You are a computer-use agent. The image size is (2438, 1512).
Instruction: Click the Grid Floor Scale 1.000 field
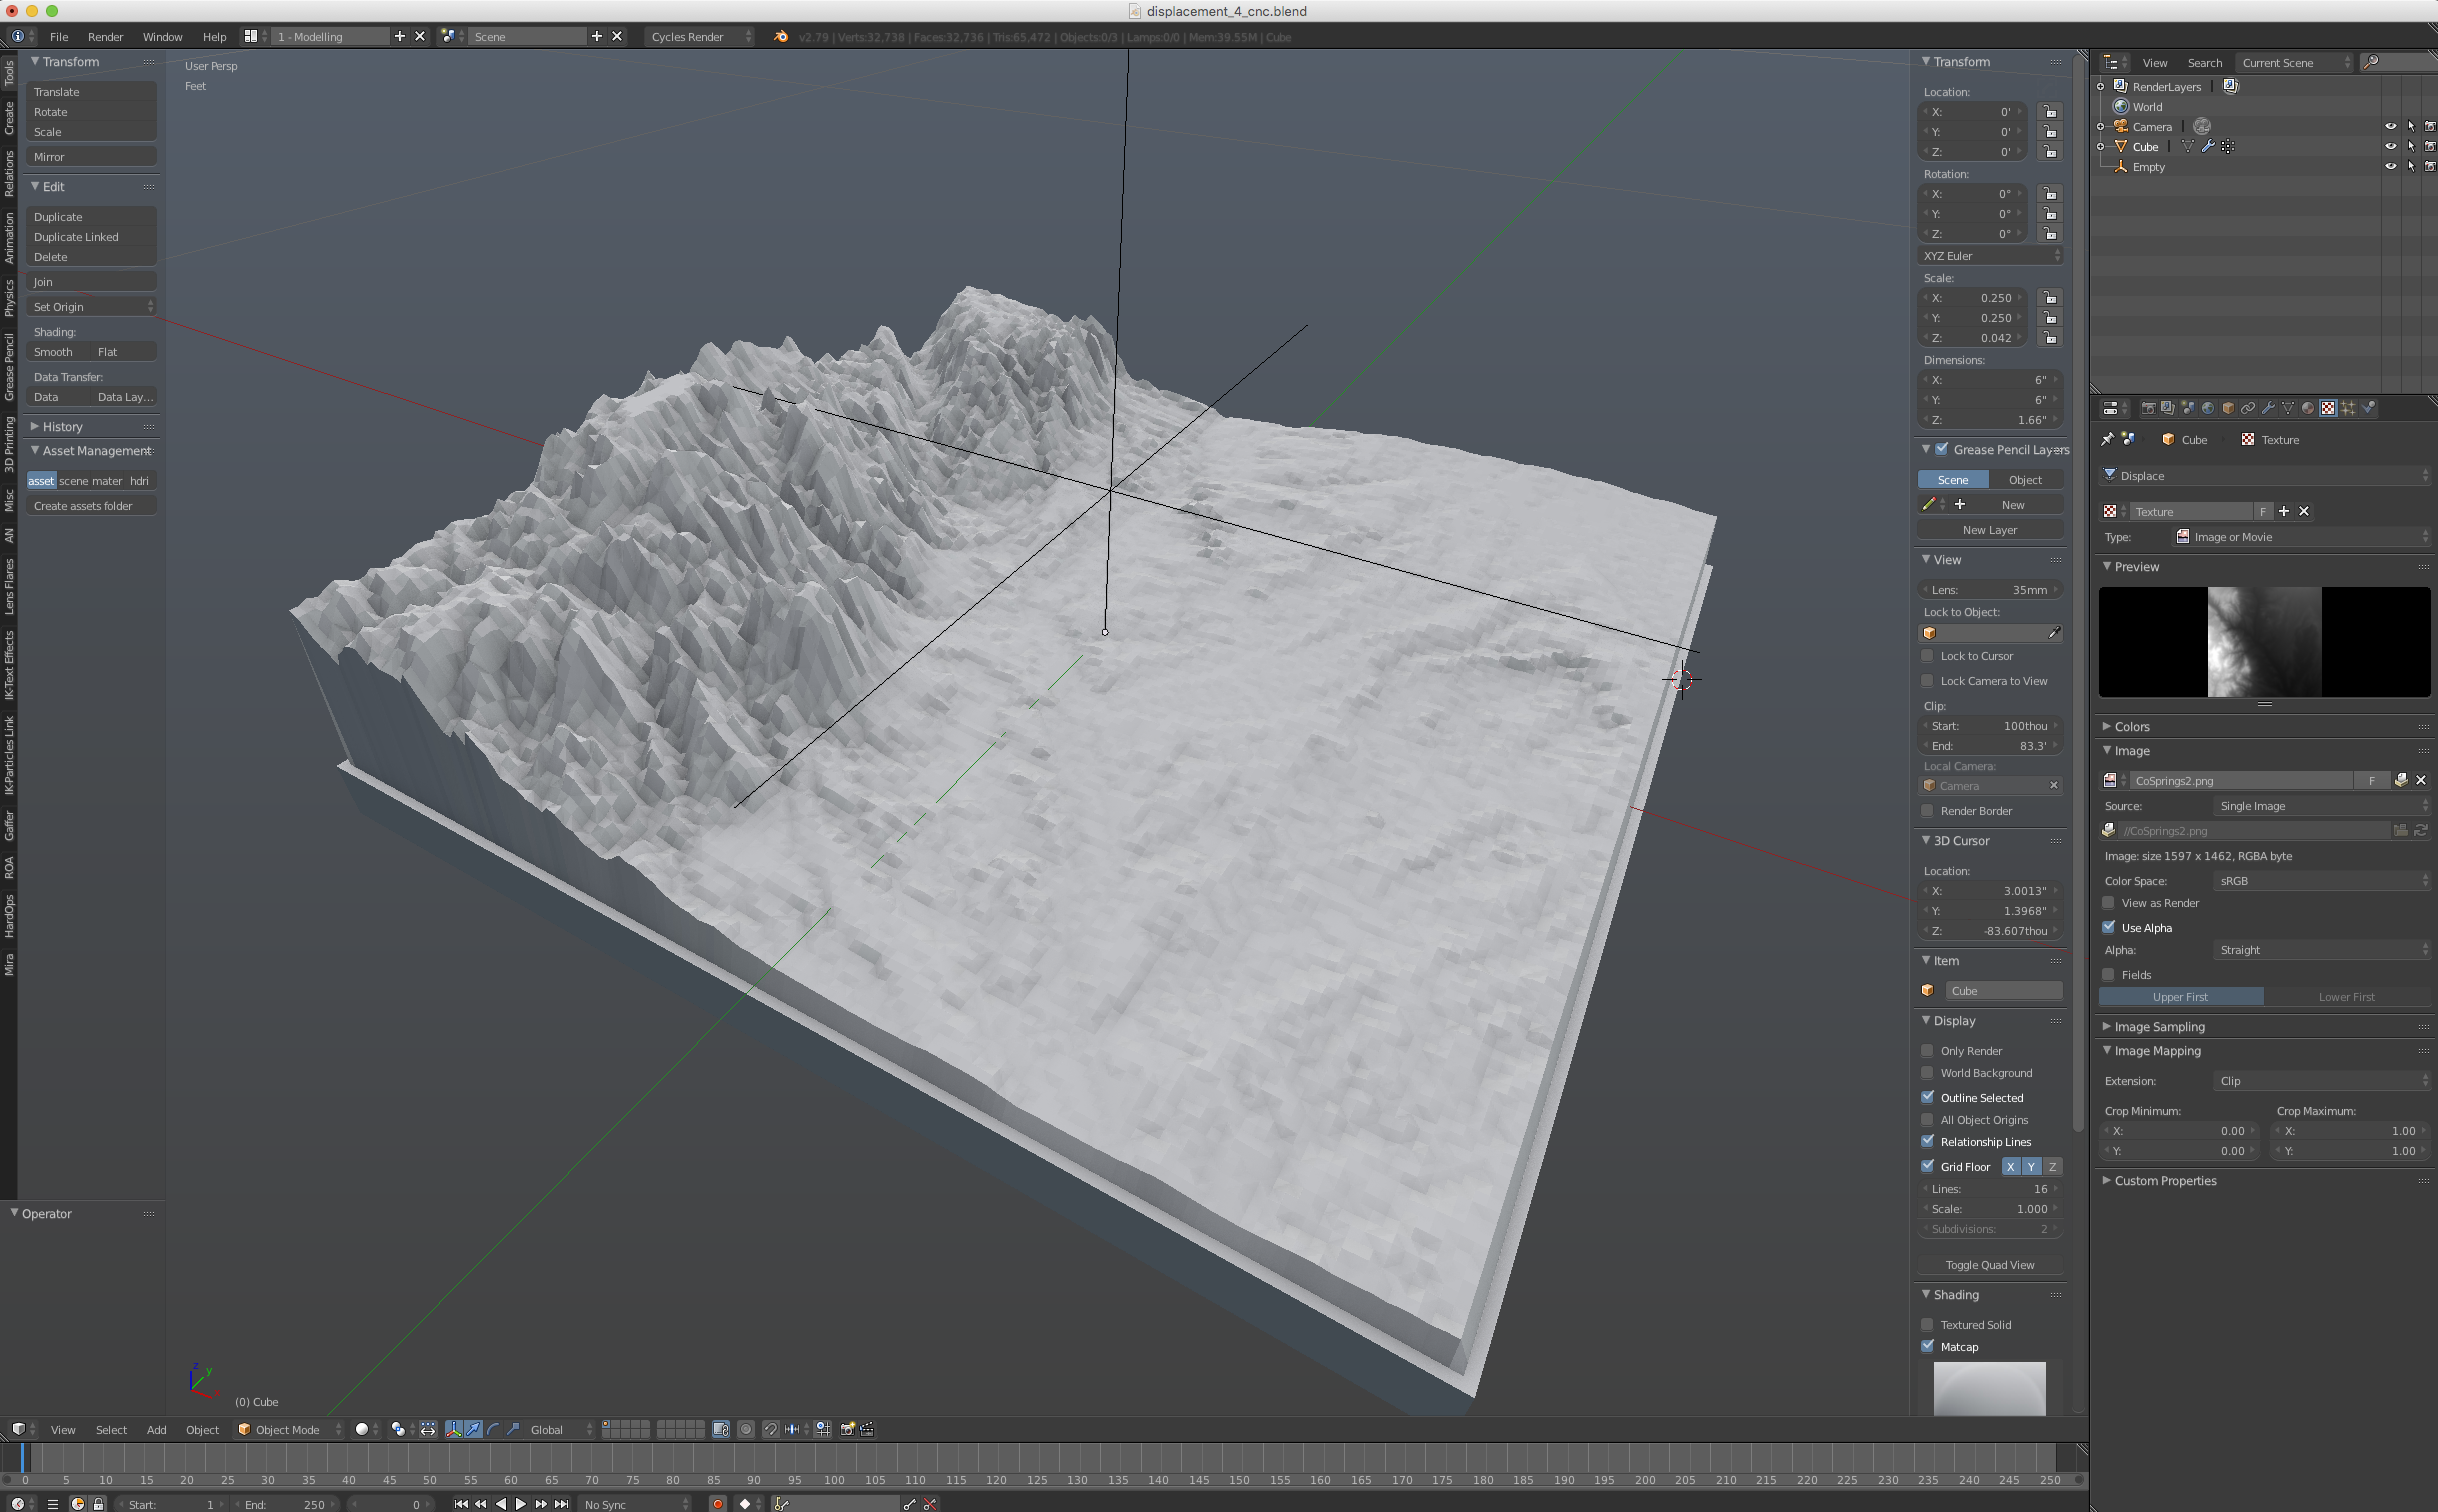(1990, 1209)
